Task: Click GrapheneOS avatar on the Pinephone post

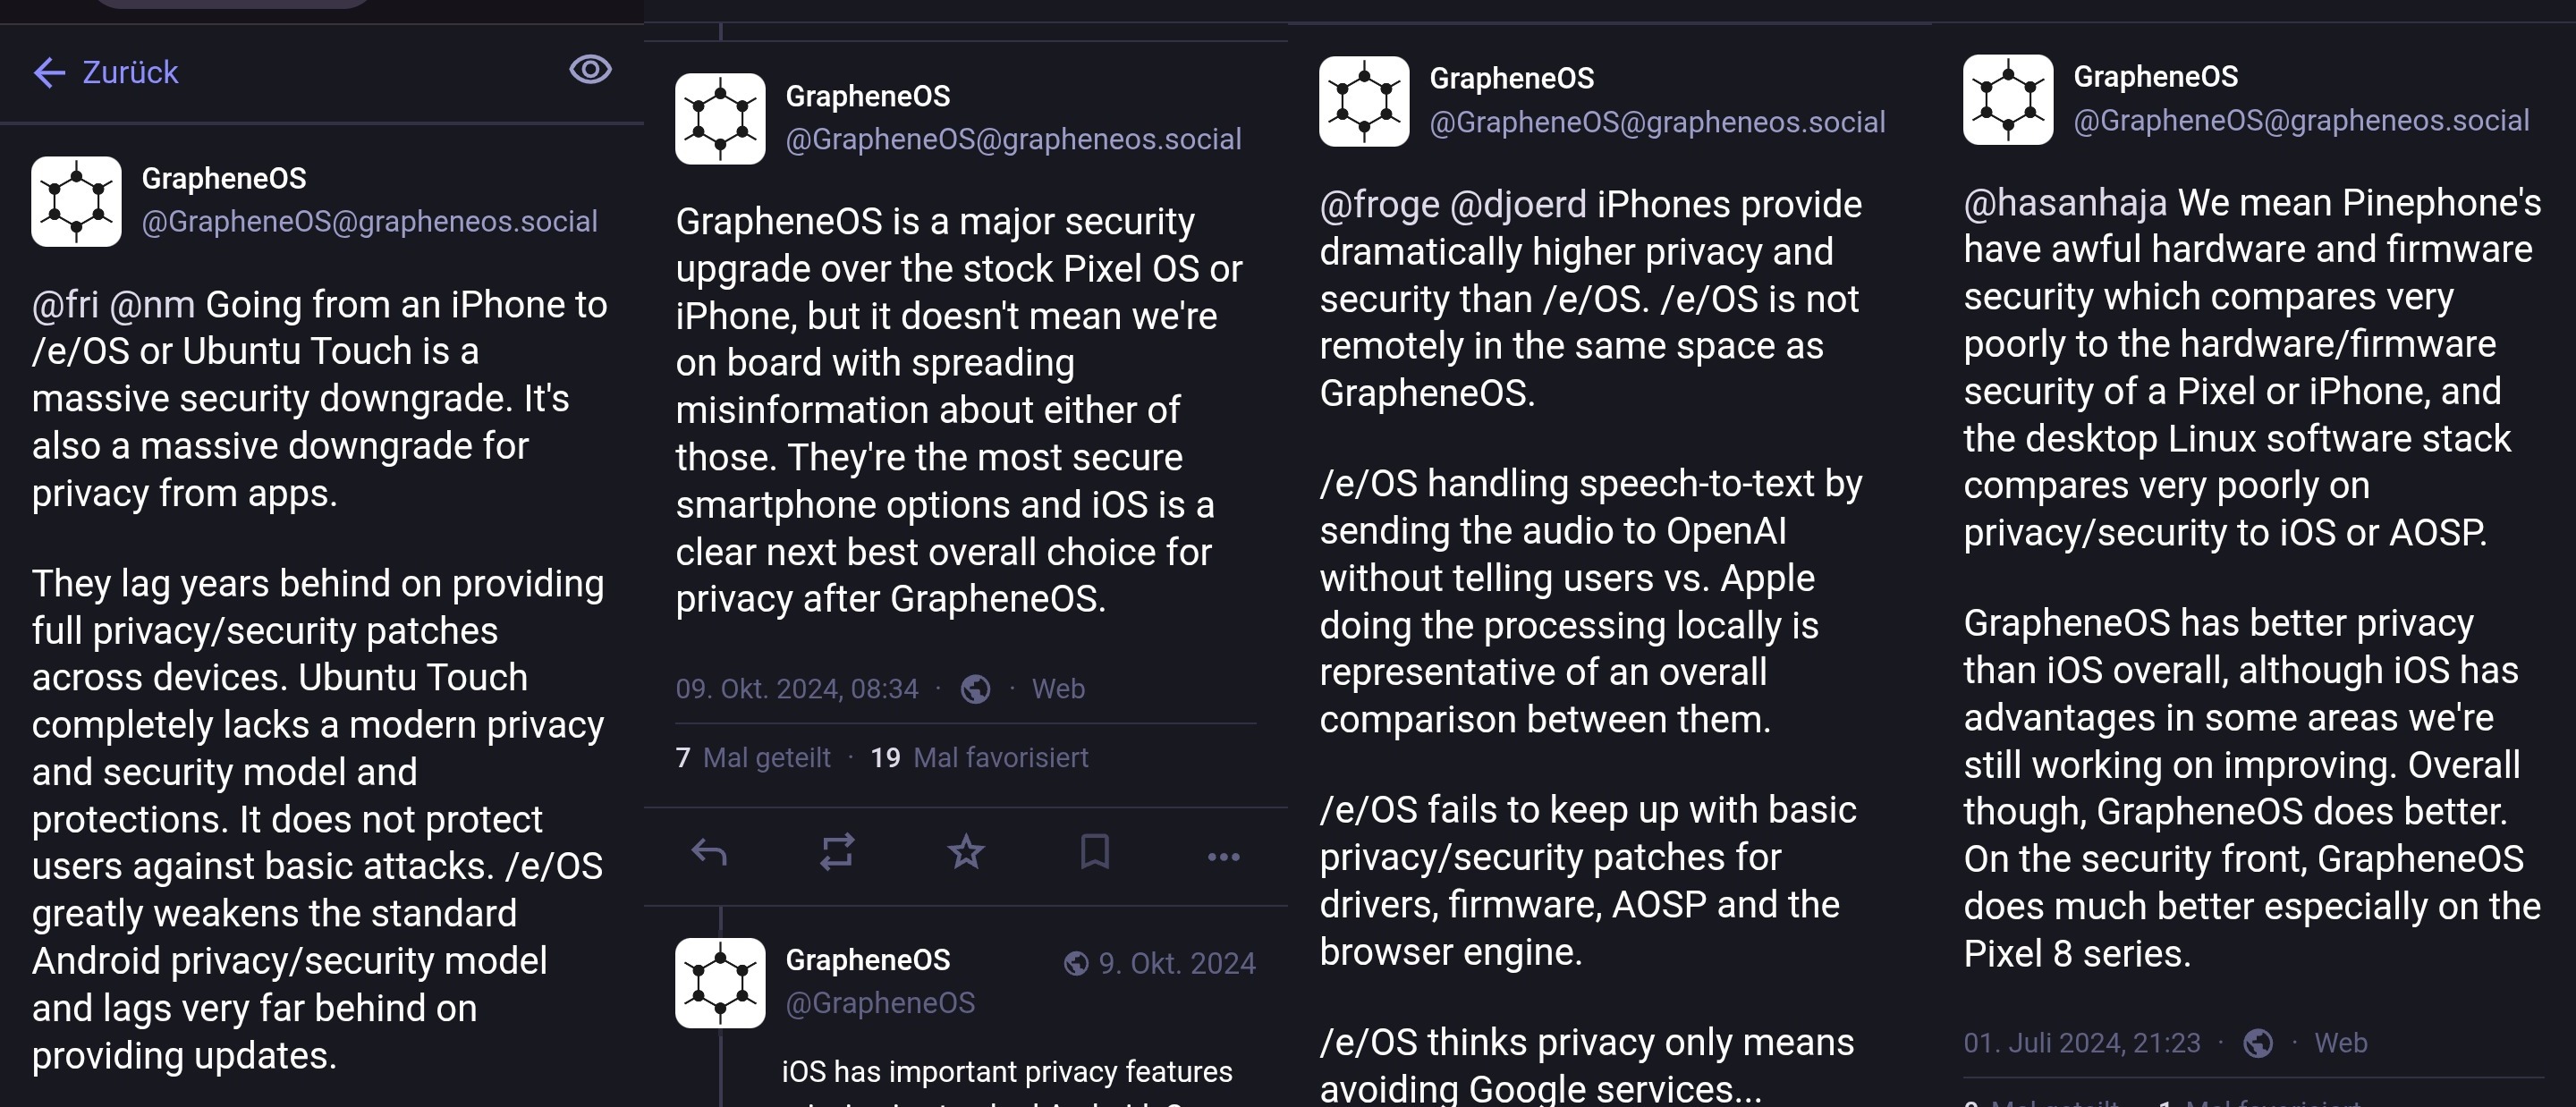Action: click(x=2008, y=100)
